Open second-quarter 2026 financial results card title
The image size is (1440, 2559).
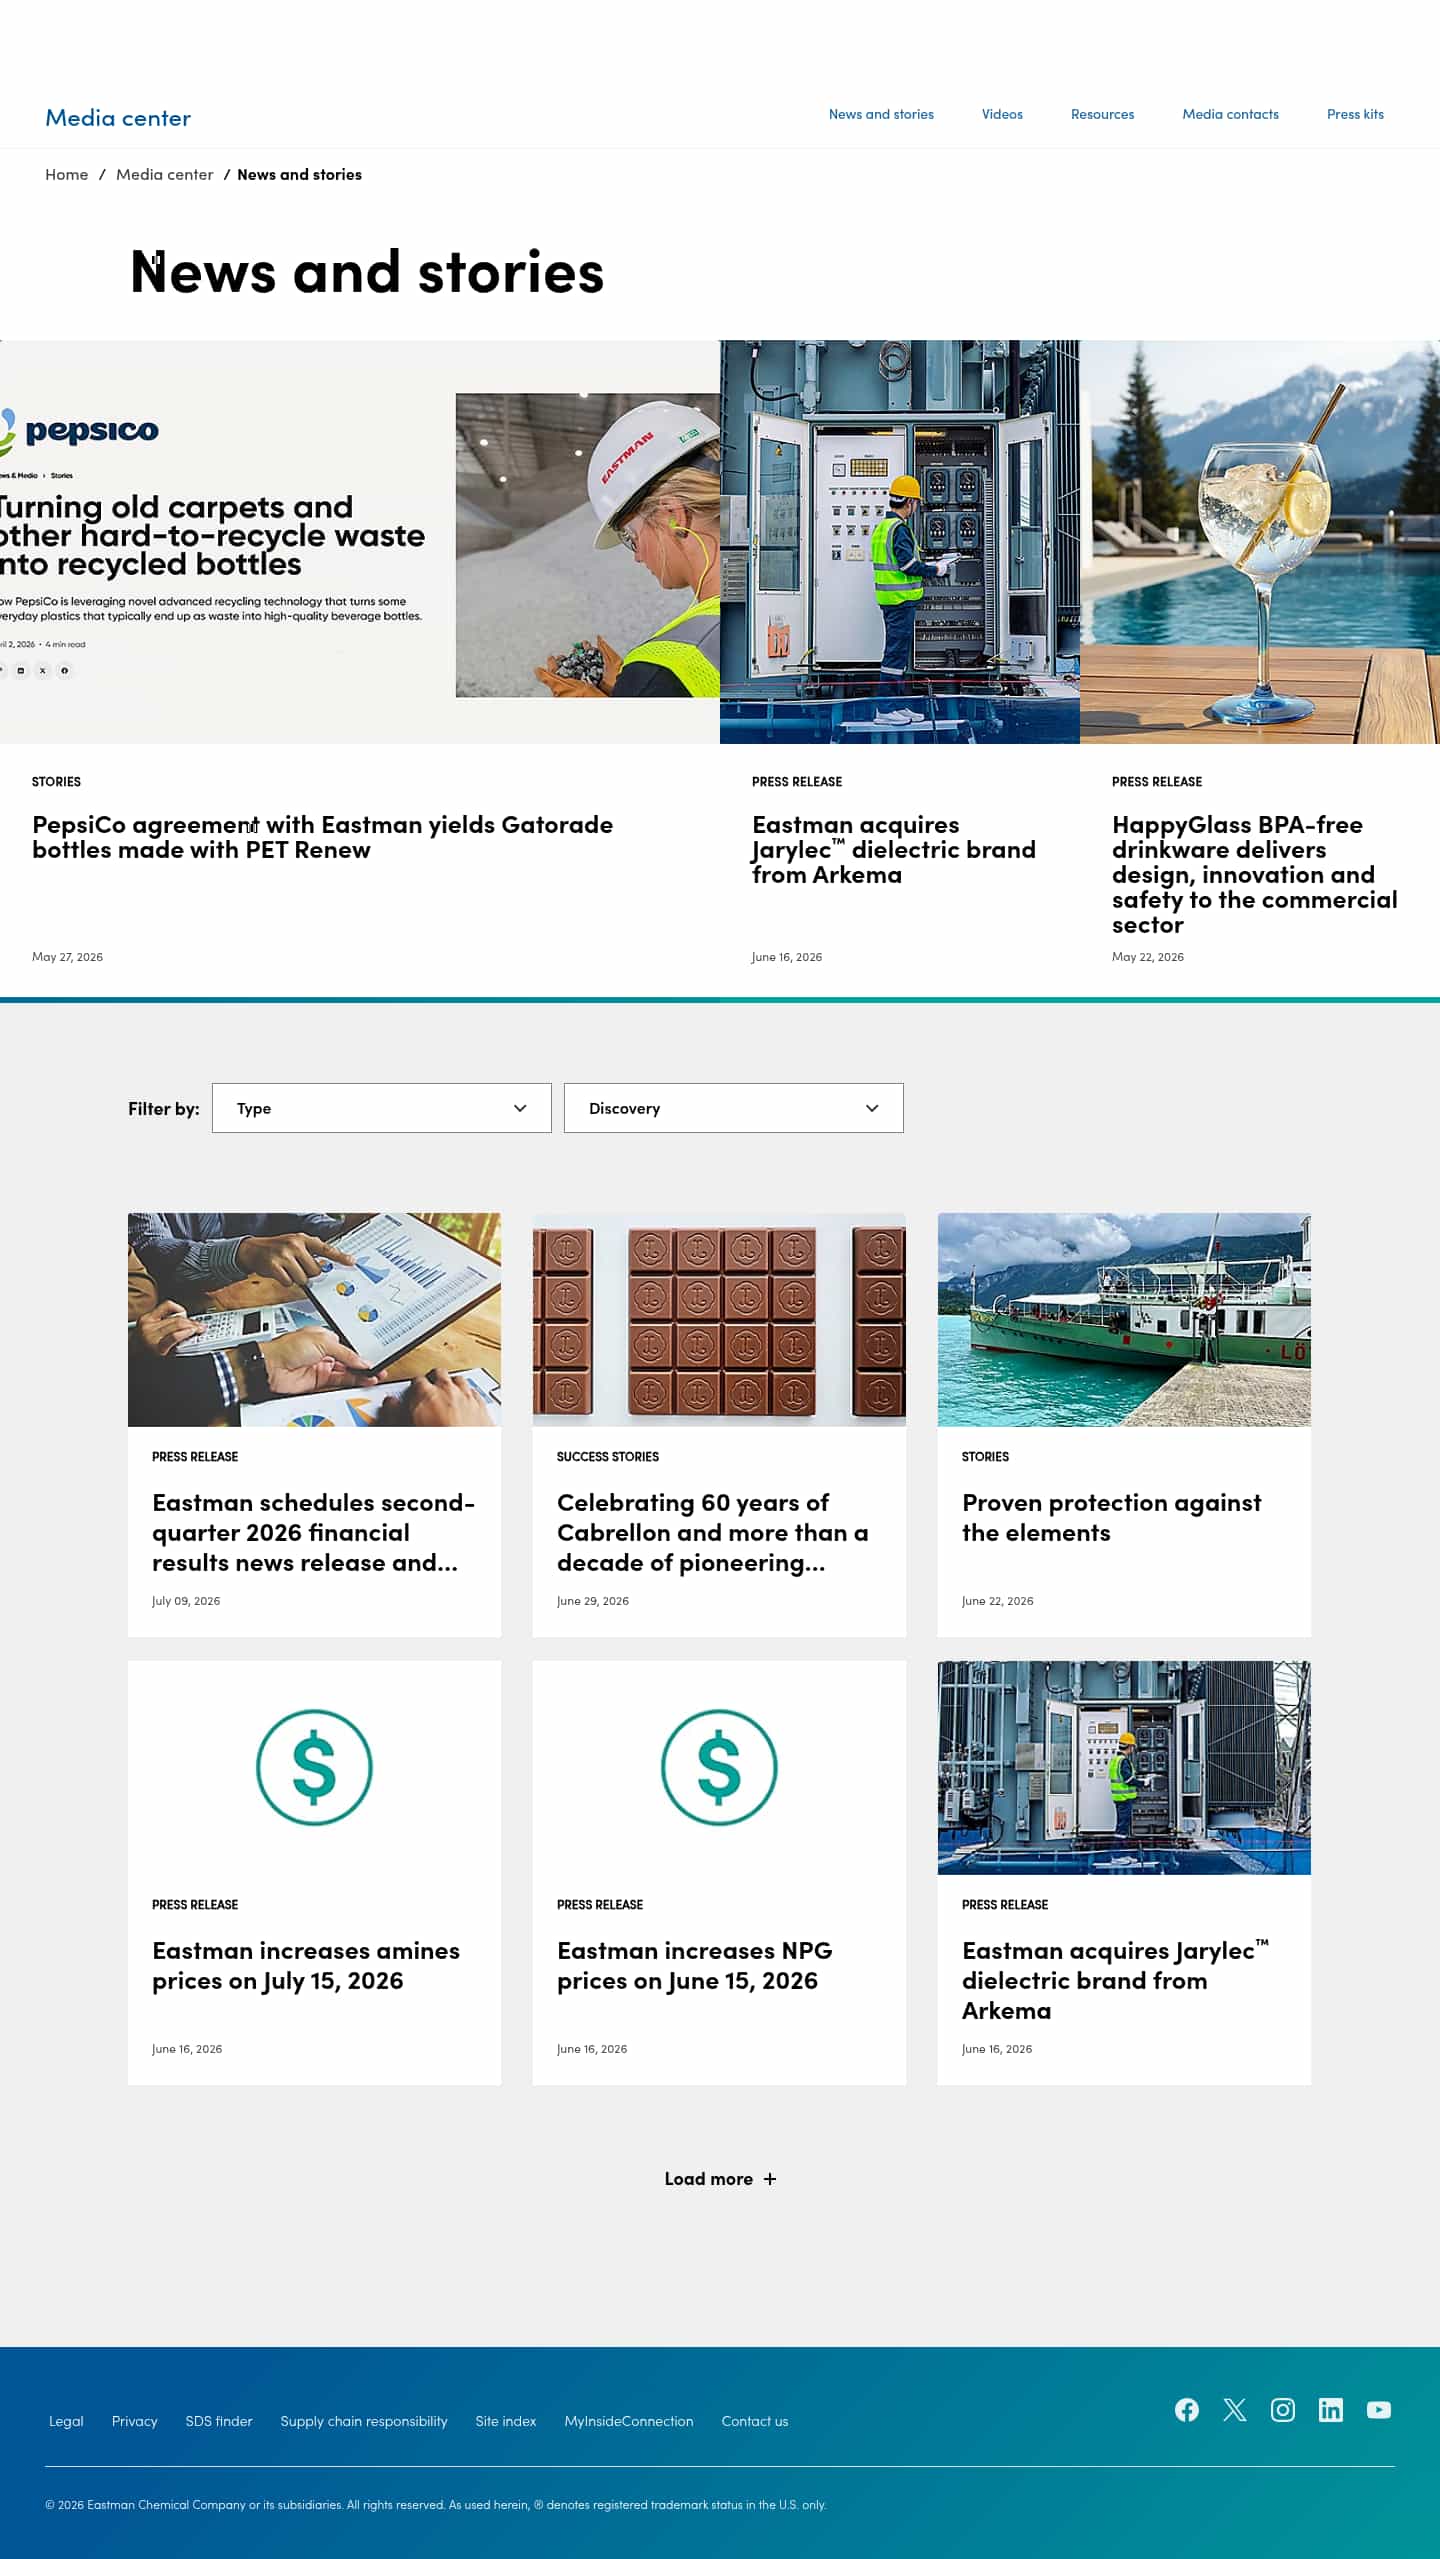tap(313, 1532)
